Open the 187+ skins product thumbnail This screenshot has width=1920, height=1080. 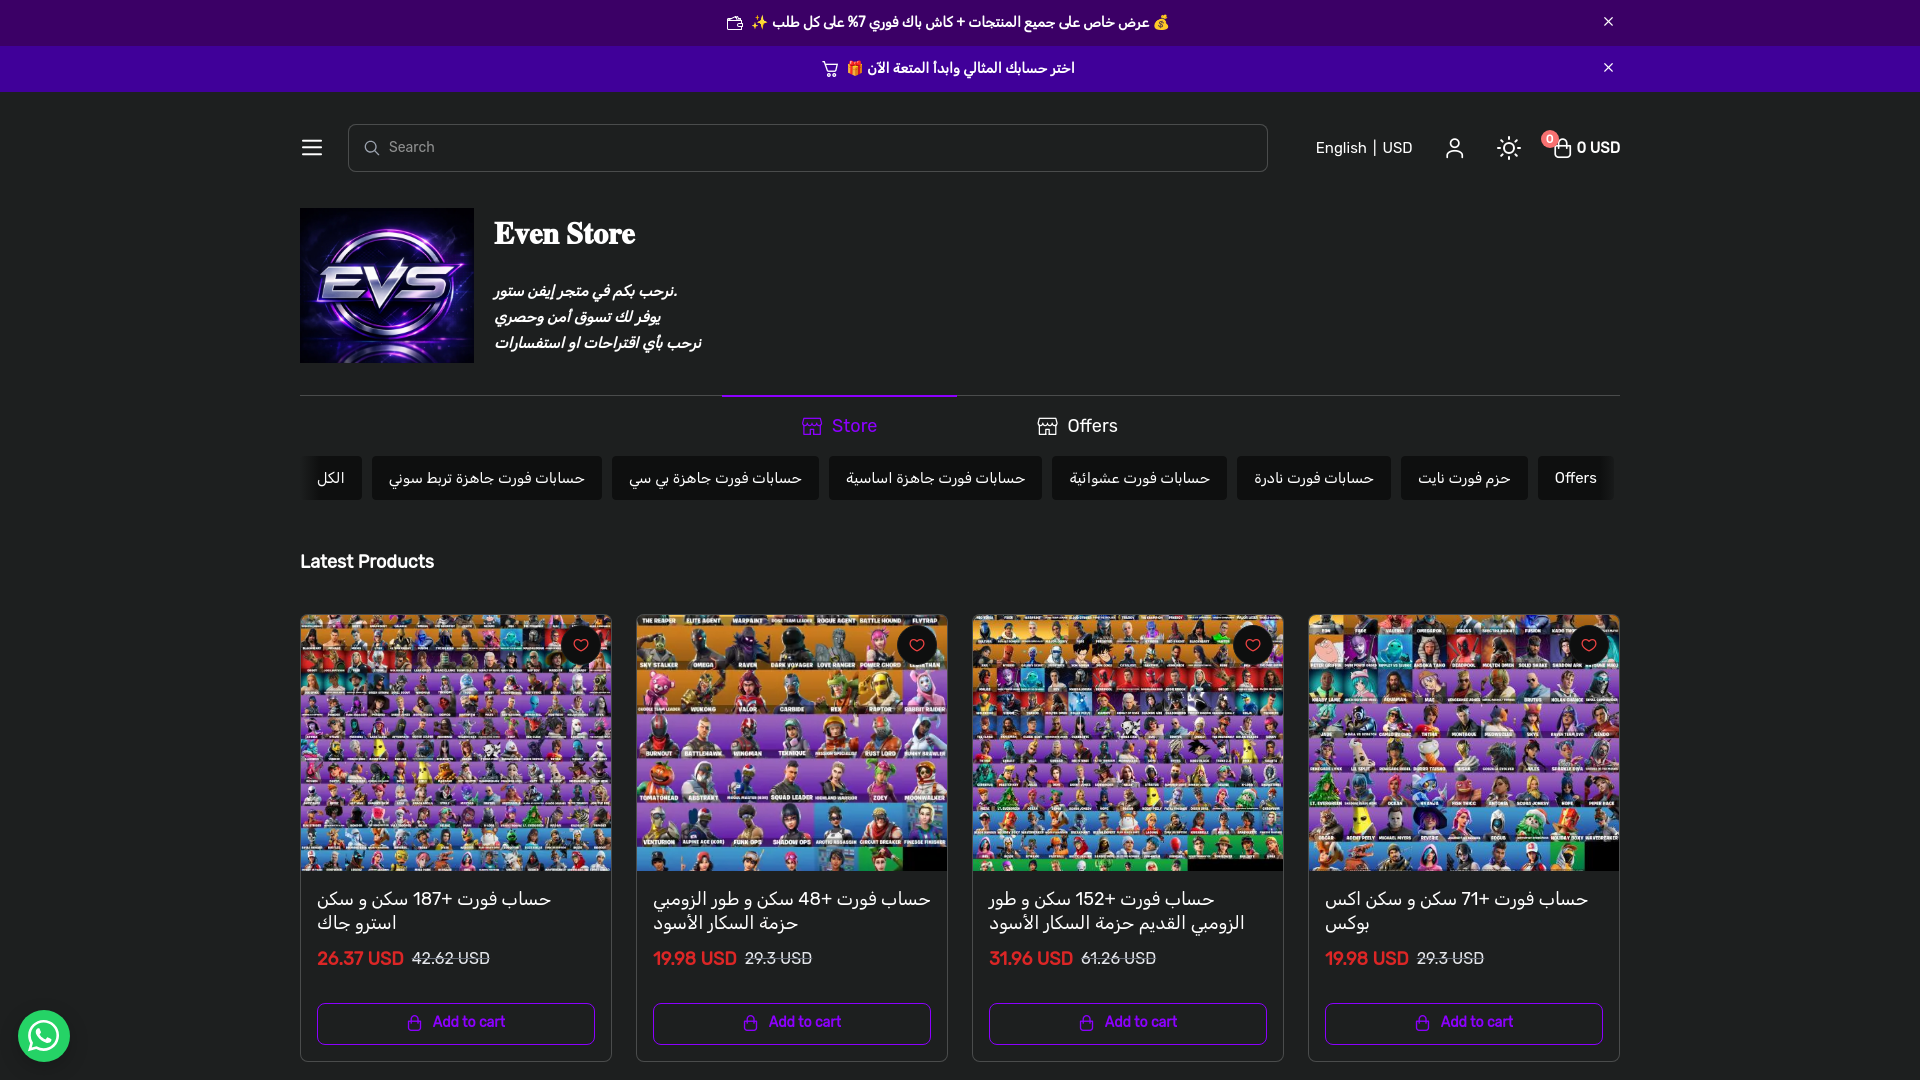pyautogui.click(x=456, y=743)
